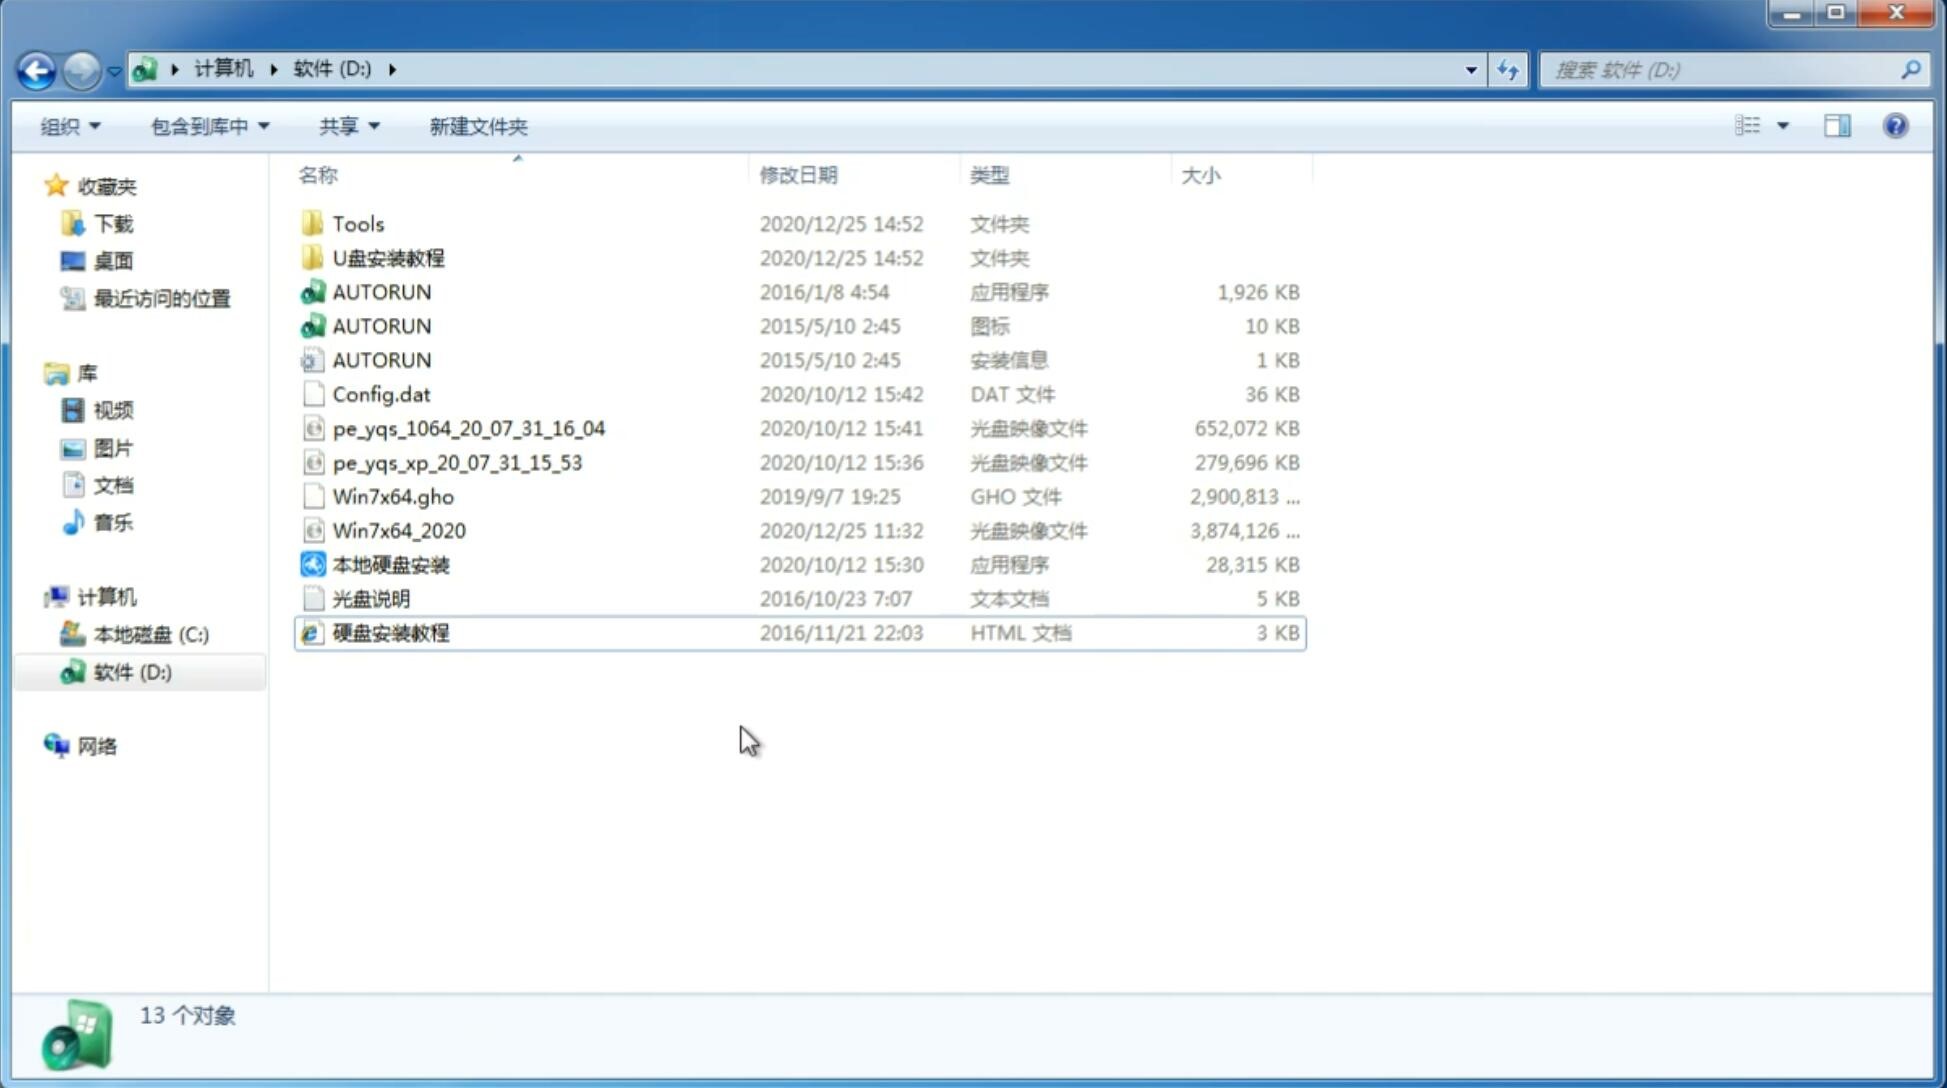Open Win7x64_2020 disc image file

(x=400, y=529)
